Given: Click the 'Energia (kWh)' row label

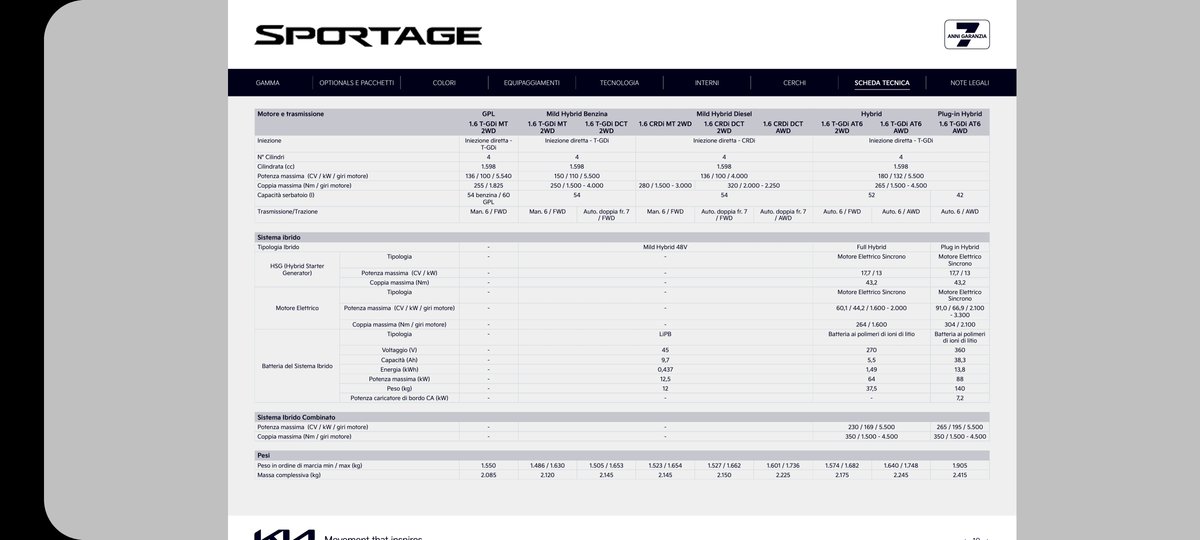Looking at the screenshot, I should (x=399, y=369).
